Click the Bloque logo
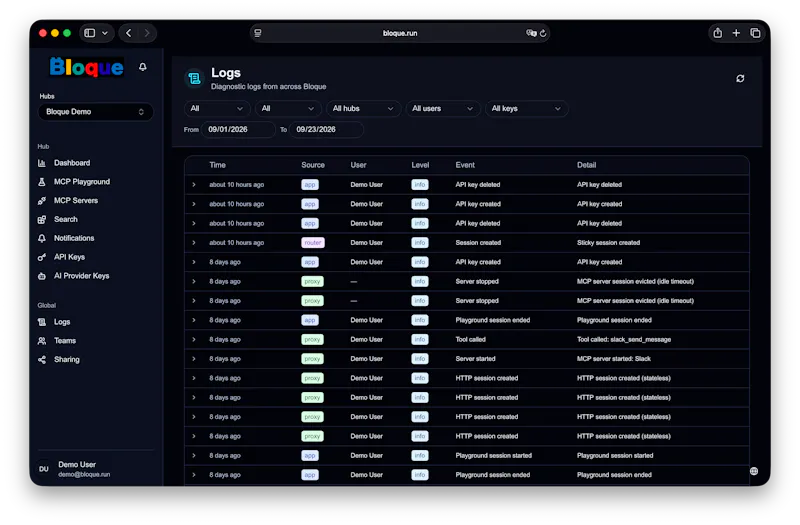Image resolution: width=800 pixels, height=525 pixels. [87, 67]
